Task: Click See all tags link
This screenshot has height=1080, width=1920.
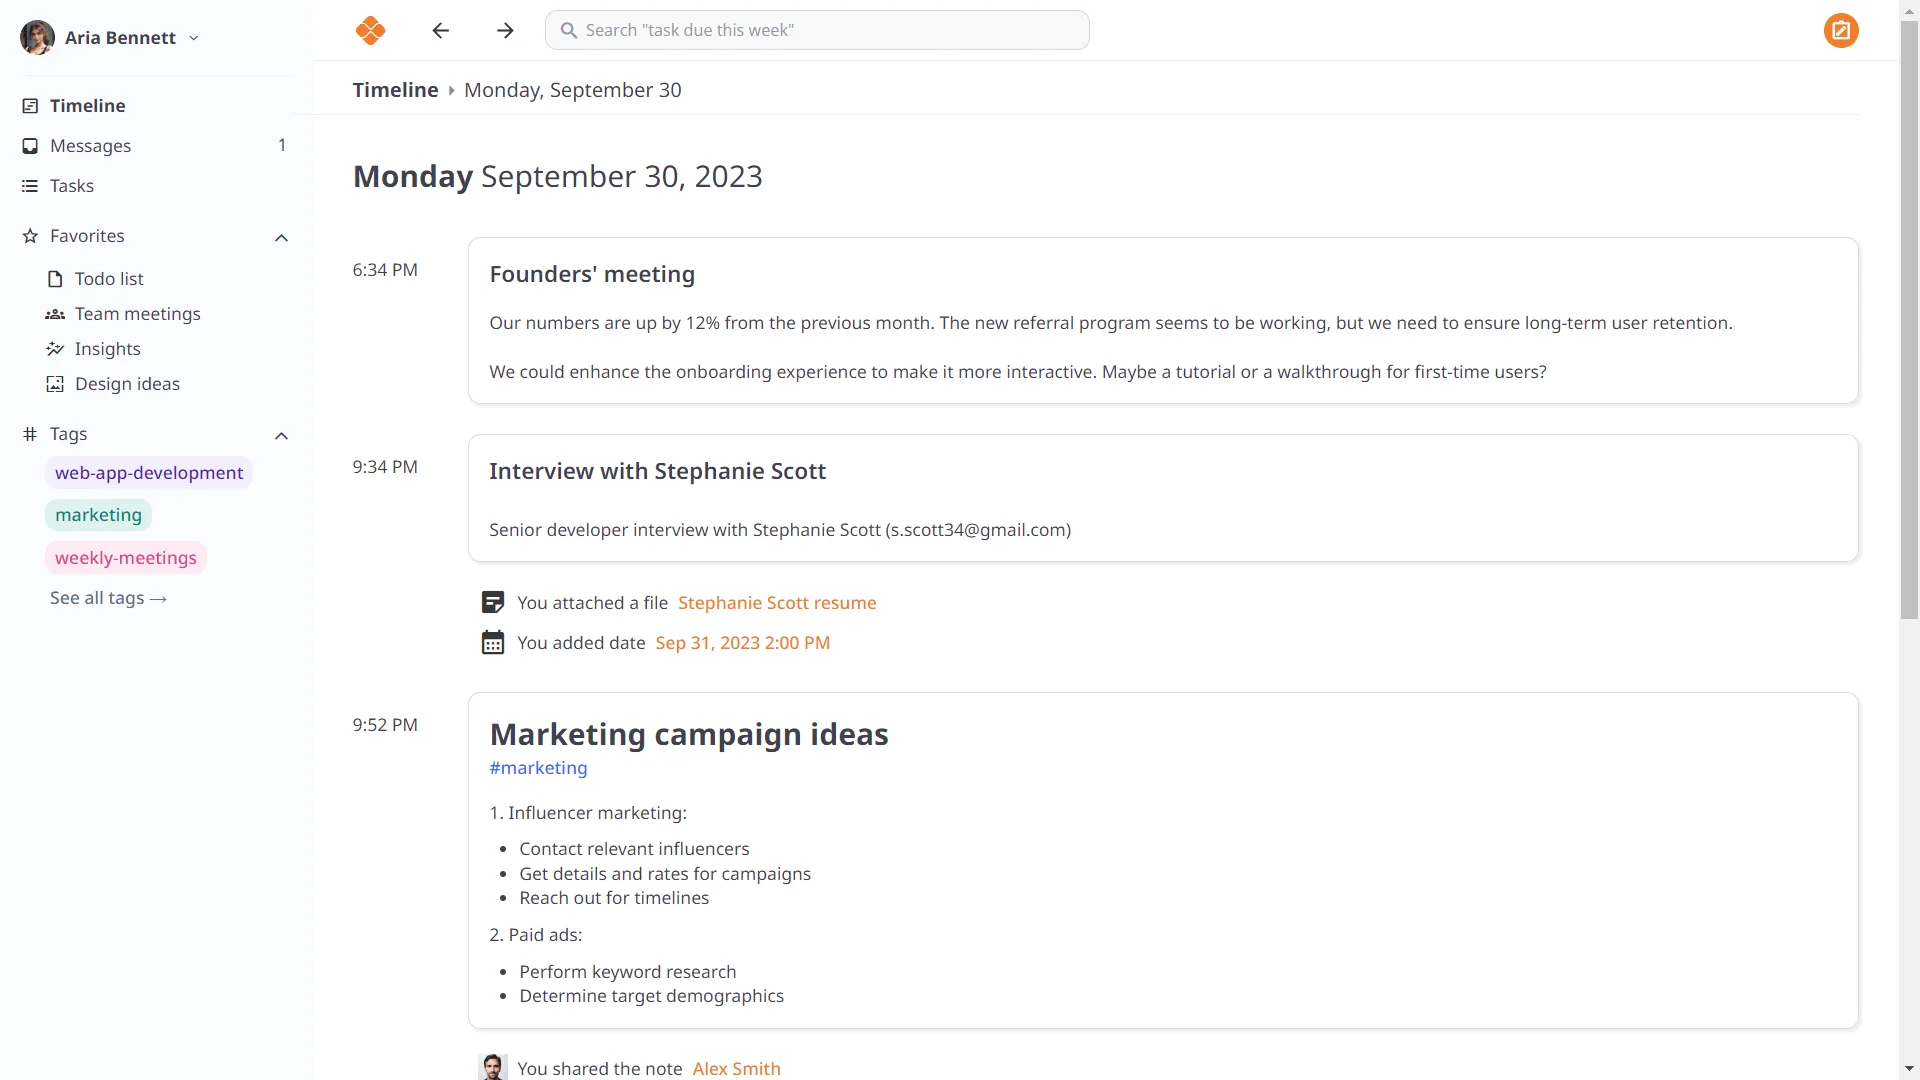Action: (x=108, y=598)
